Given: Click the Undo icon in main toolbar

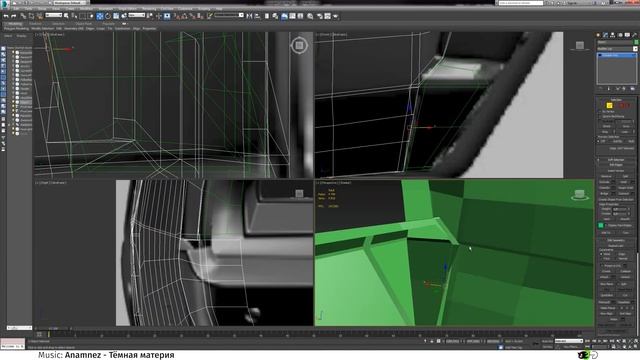Looking at the screenshot, I should coord(6,16).
